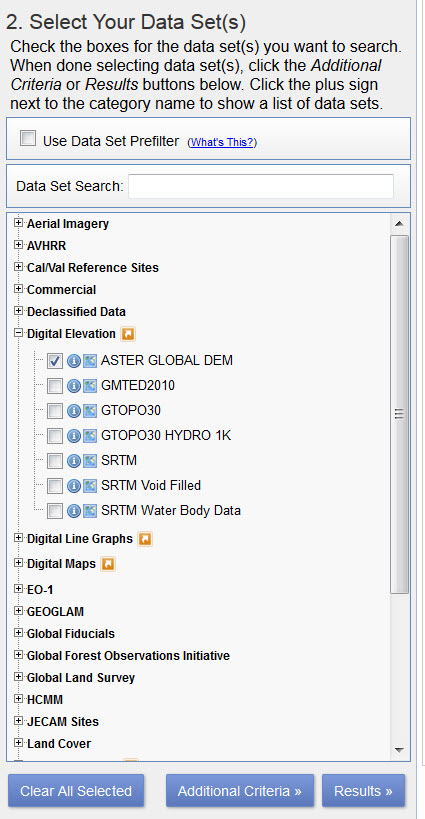Expand the Global Land Survey category
This screenshot has height=819, width=425.
19,676
